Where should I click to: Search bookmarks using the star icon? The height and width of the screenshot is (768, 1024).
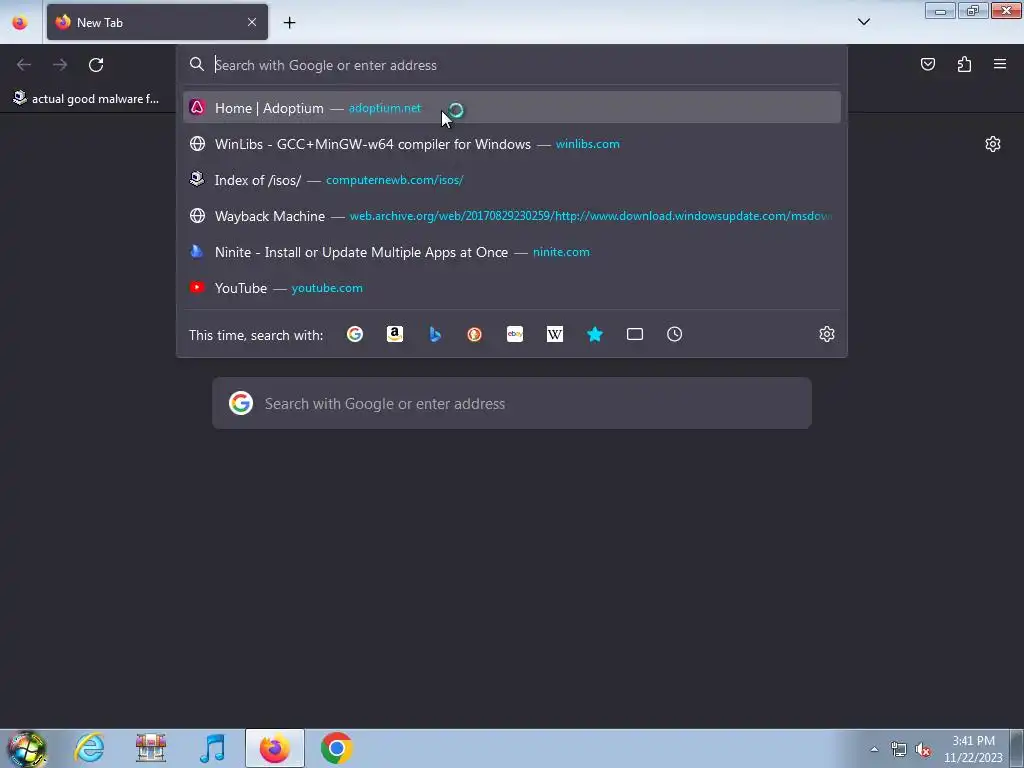(595, 334)
